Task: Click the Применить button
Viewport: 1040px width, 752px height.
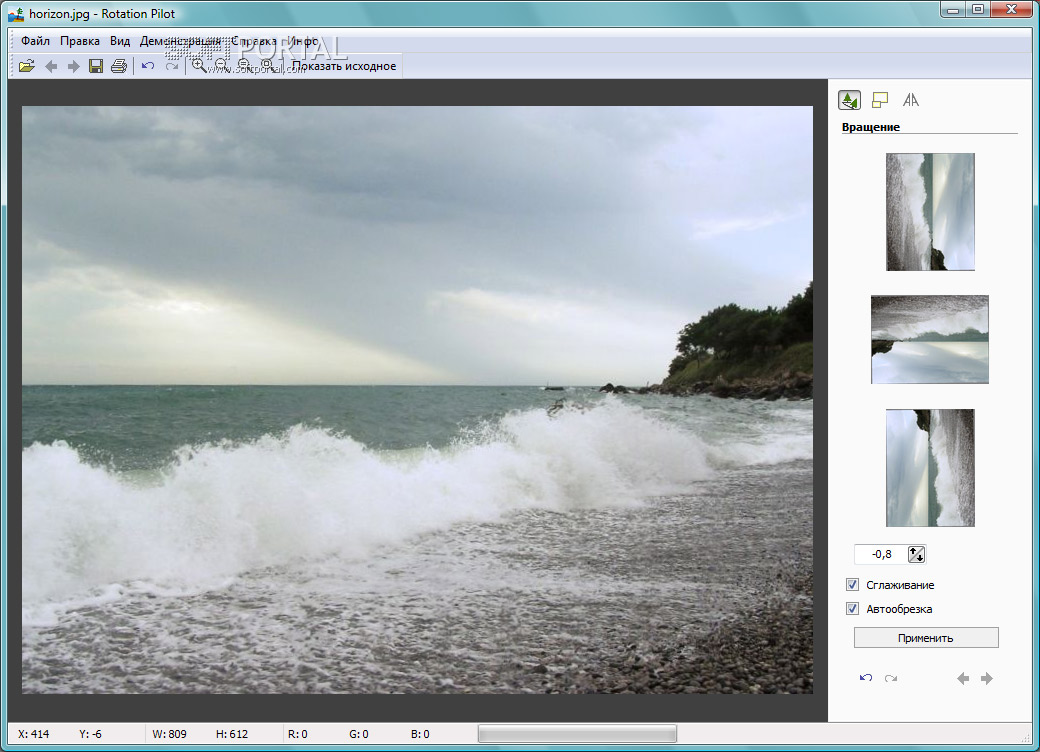Action: pos(926,638)
